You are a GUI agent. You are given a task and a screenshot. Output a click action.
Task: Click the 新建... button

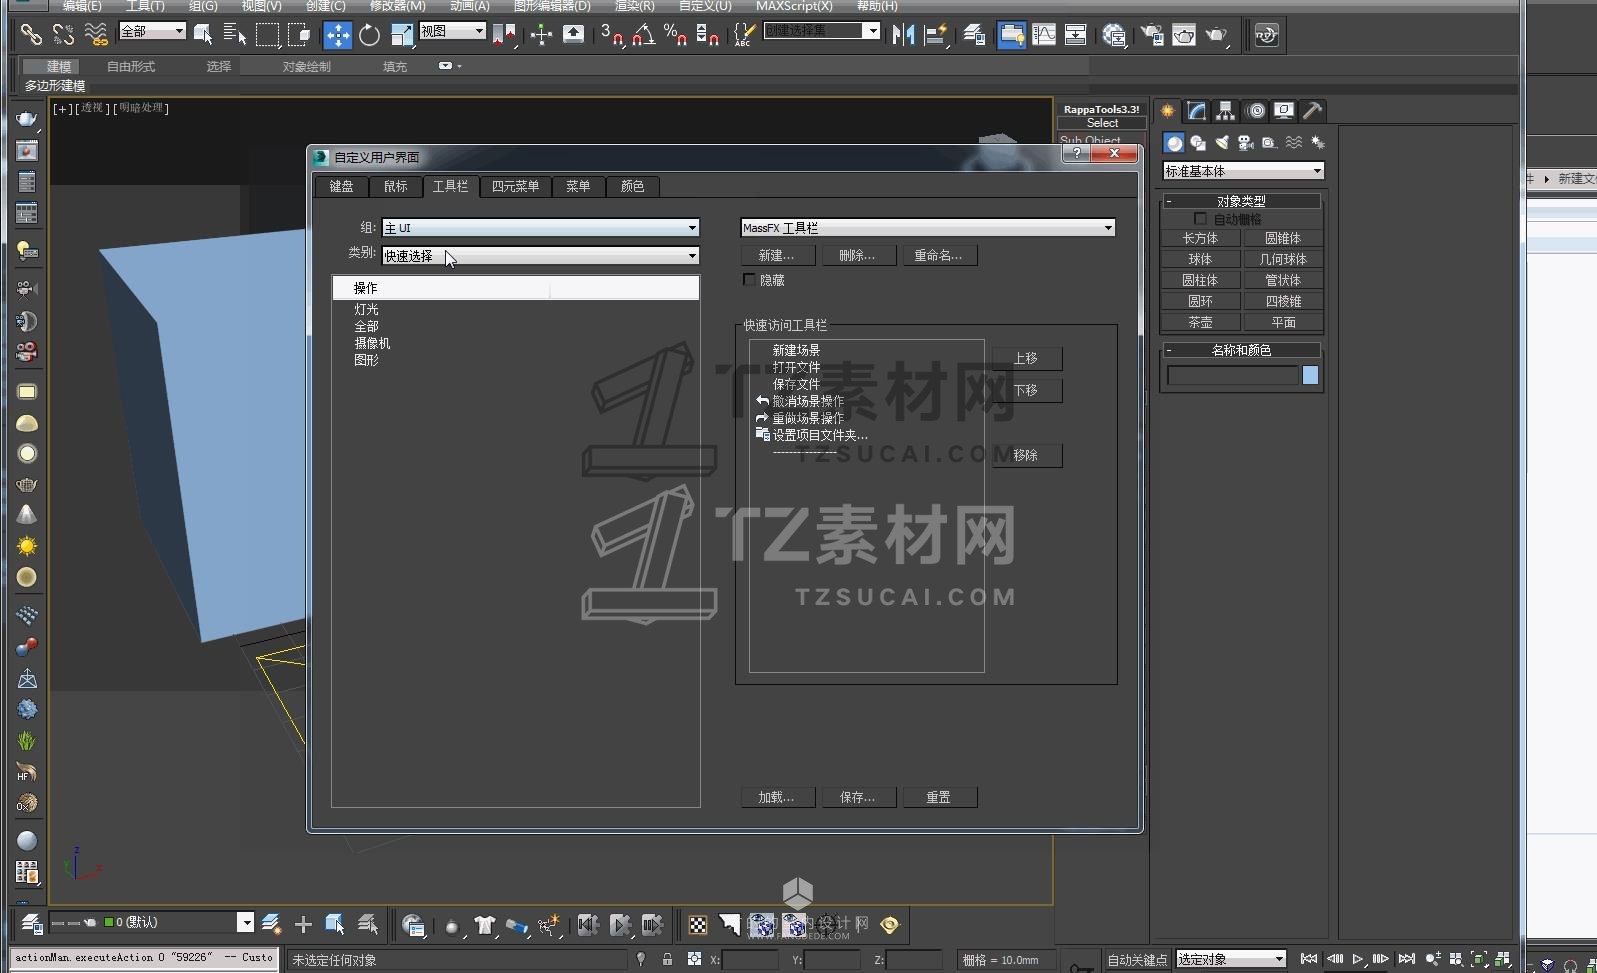click(x=776, y=256)
